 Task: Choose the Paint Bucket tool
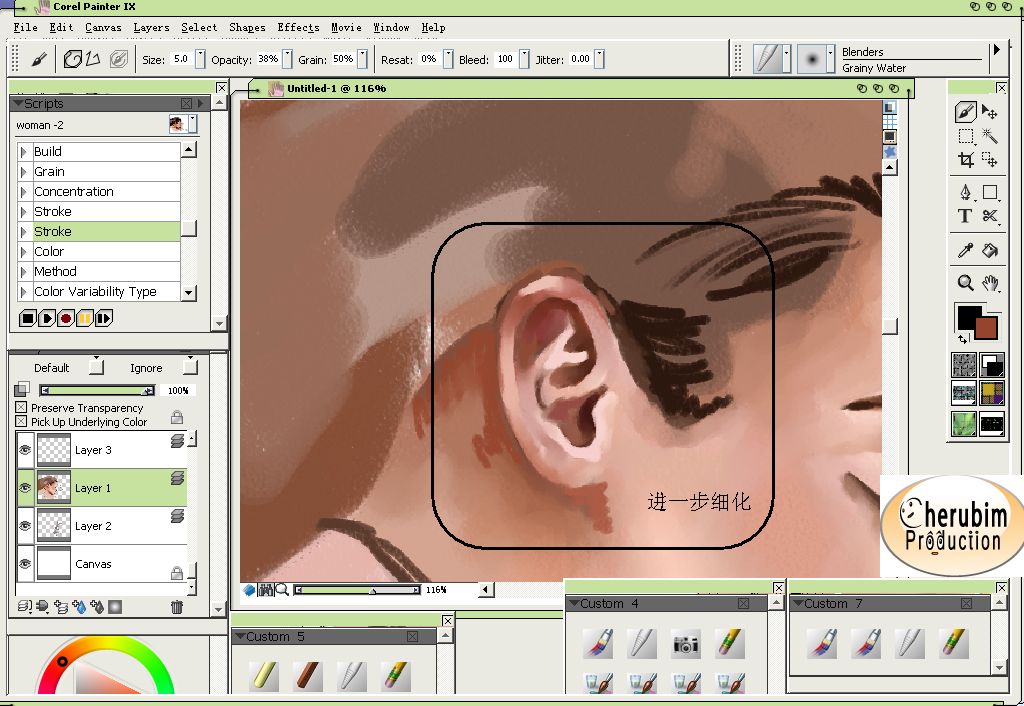(x=990, y=249)
